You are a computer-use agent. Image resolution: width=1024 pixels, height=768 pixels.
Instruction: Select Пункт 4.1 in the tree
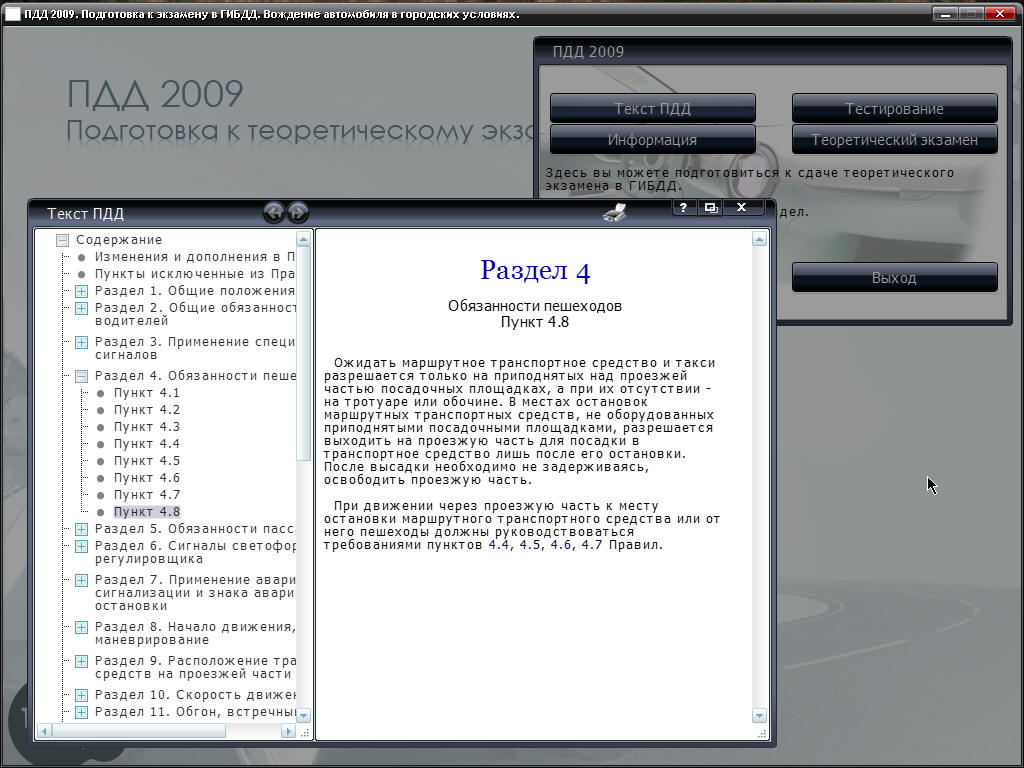pos(146,392)
